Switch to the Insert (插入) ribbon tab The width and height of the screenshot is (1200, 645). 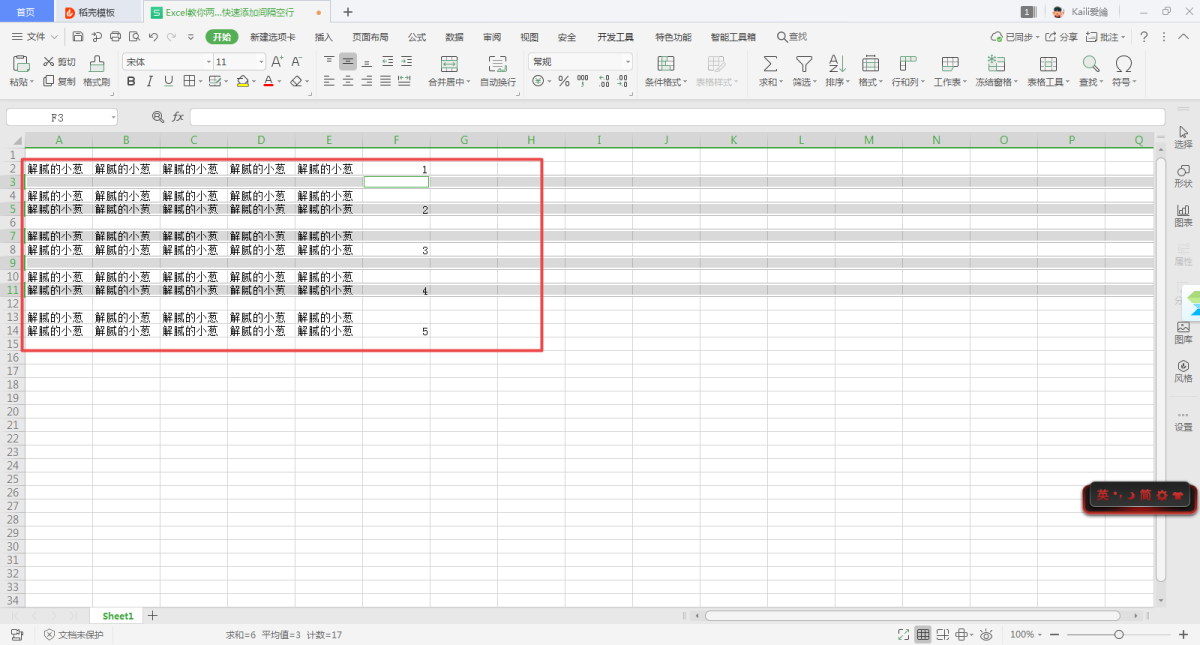[324, 37]
